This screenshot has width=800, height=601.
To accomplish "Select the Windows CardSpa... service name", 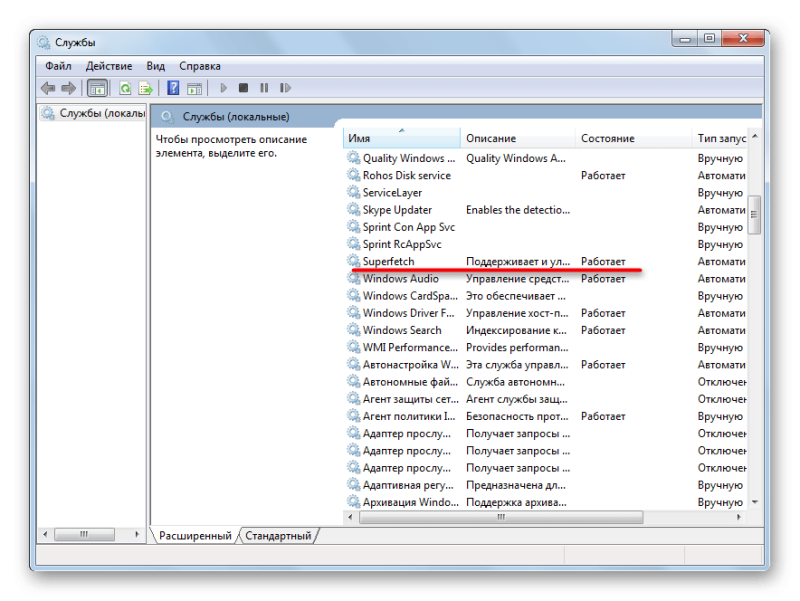I will (410, 296).
